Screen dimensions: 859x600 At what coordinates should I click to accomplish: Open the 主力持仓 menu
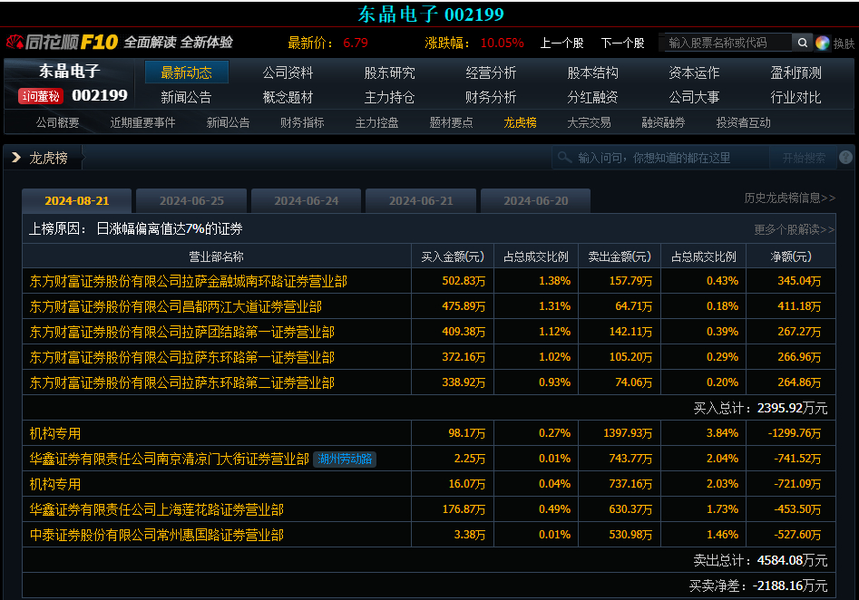pos(390,98)
